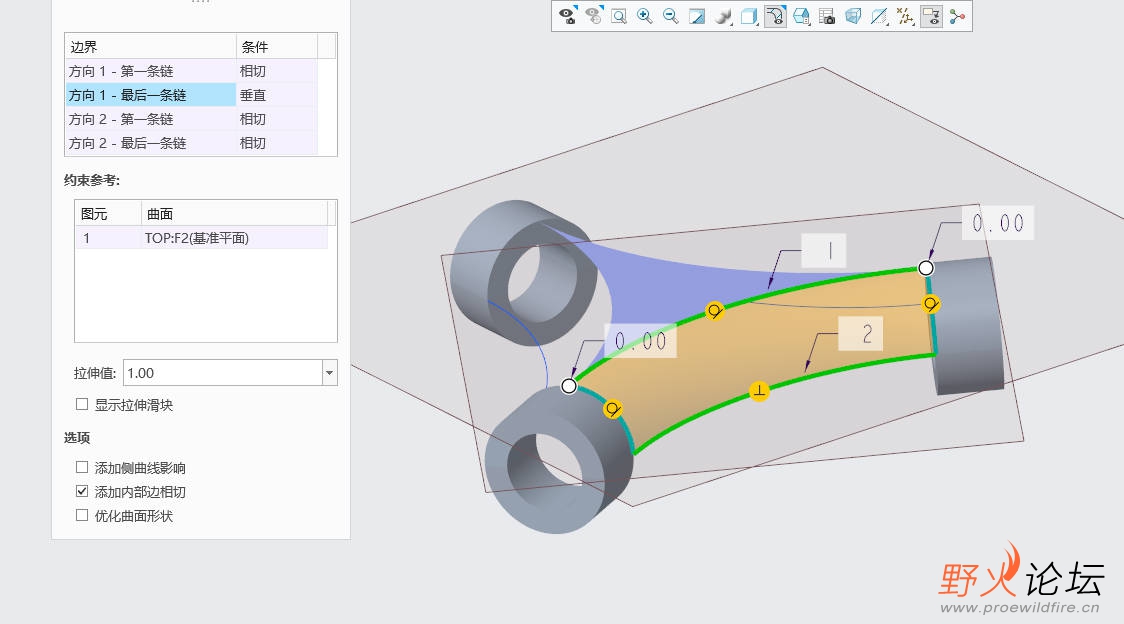The image size is (1124, 624).
Task: Uncheck 添加内部边相切 checkbox
Action: click(82, 491)
